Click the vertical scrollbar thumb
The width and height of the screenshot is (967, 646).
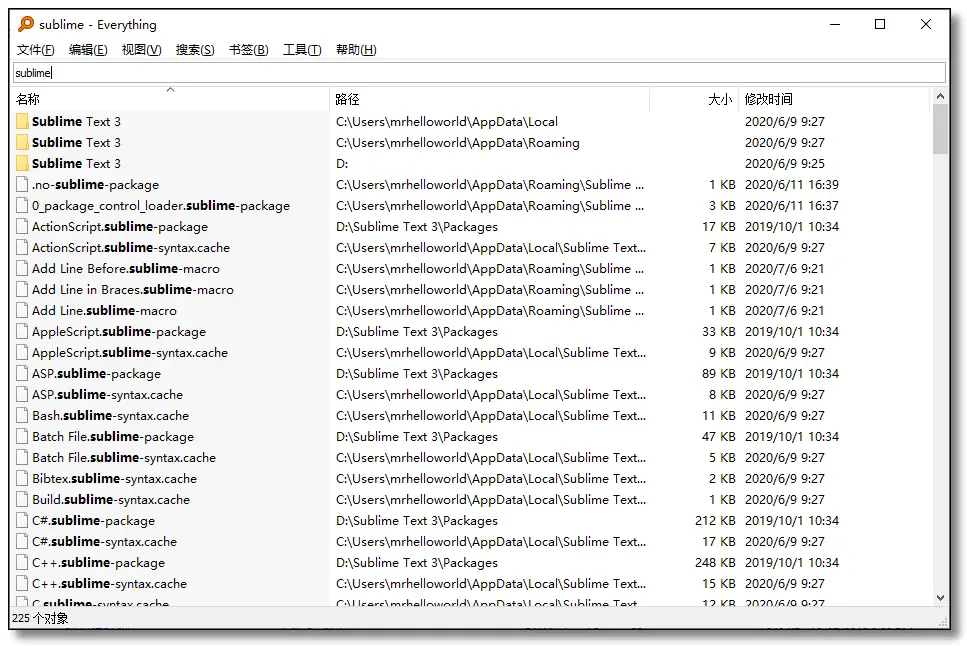coord(940,129)
